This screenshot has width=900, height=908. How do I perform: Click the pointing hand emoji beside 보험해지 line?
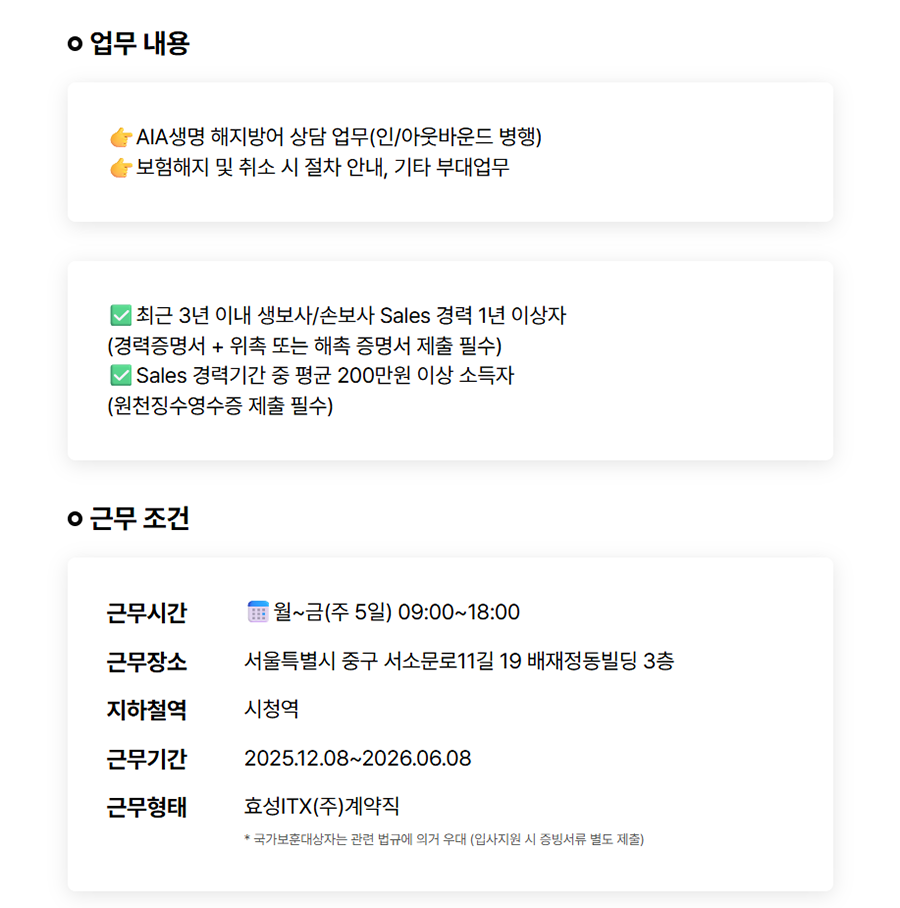(120, 167)
